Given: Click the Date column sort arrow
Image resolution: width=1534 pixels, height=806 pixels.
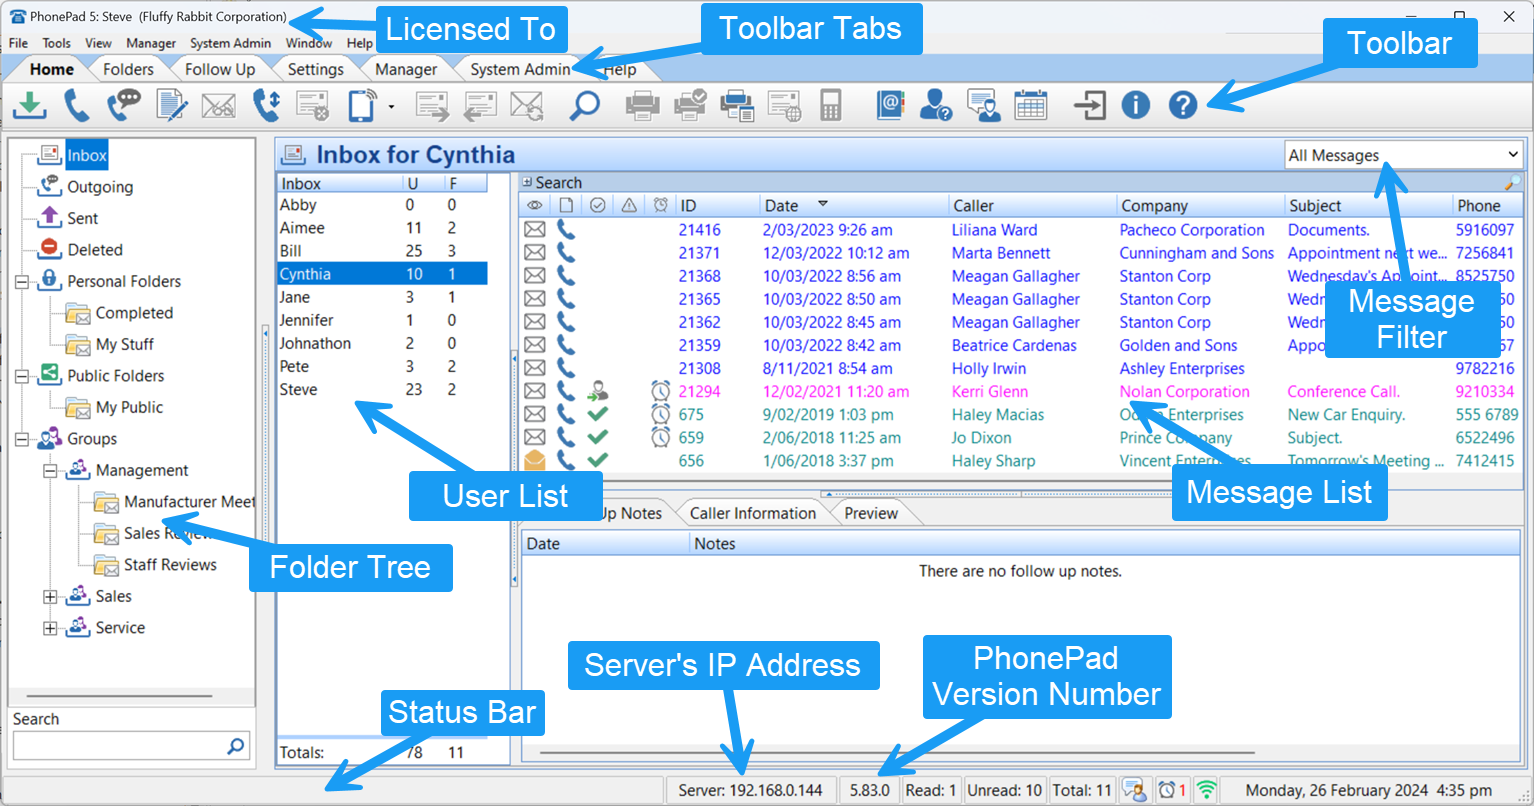Looking at the screenshot, I should coord(823,204).
